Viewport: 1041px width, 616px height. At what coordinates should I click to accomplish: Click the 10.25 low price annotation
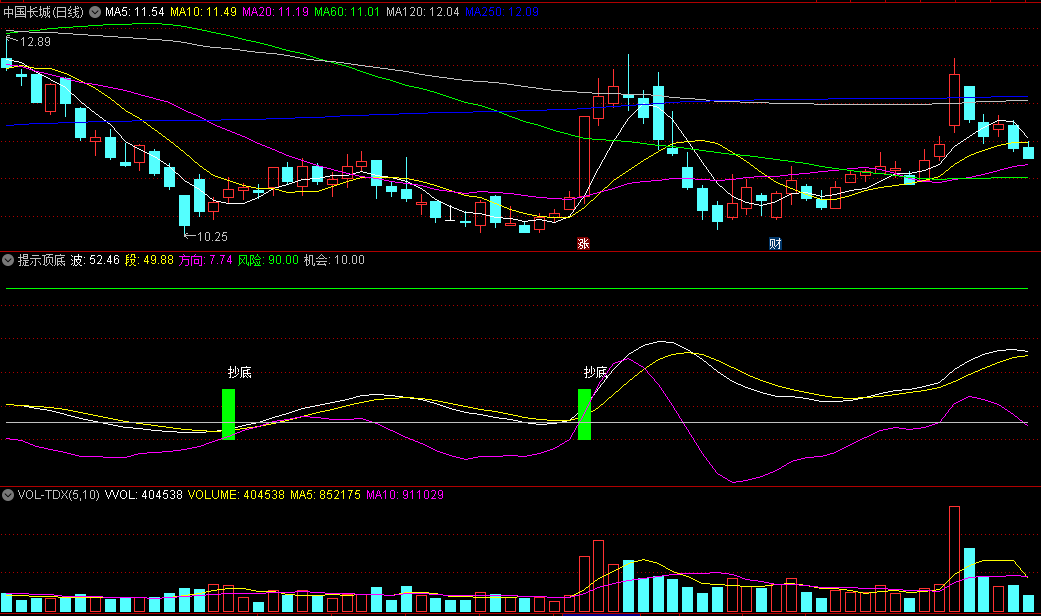click(212, 236)
